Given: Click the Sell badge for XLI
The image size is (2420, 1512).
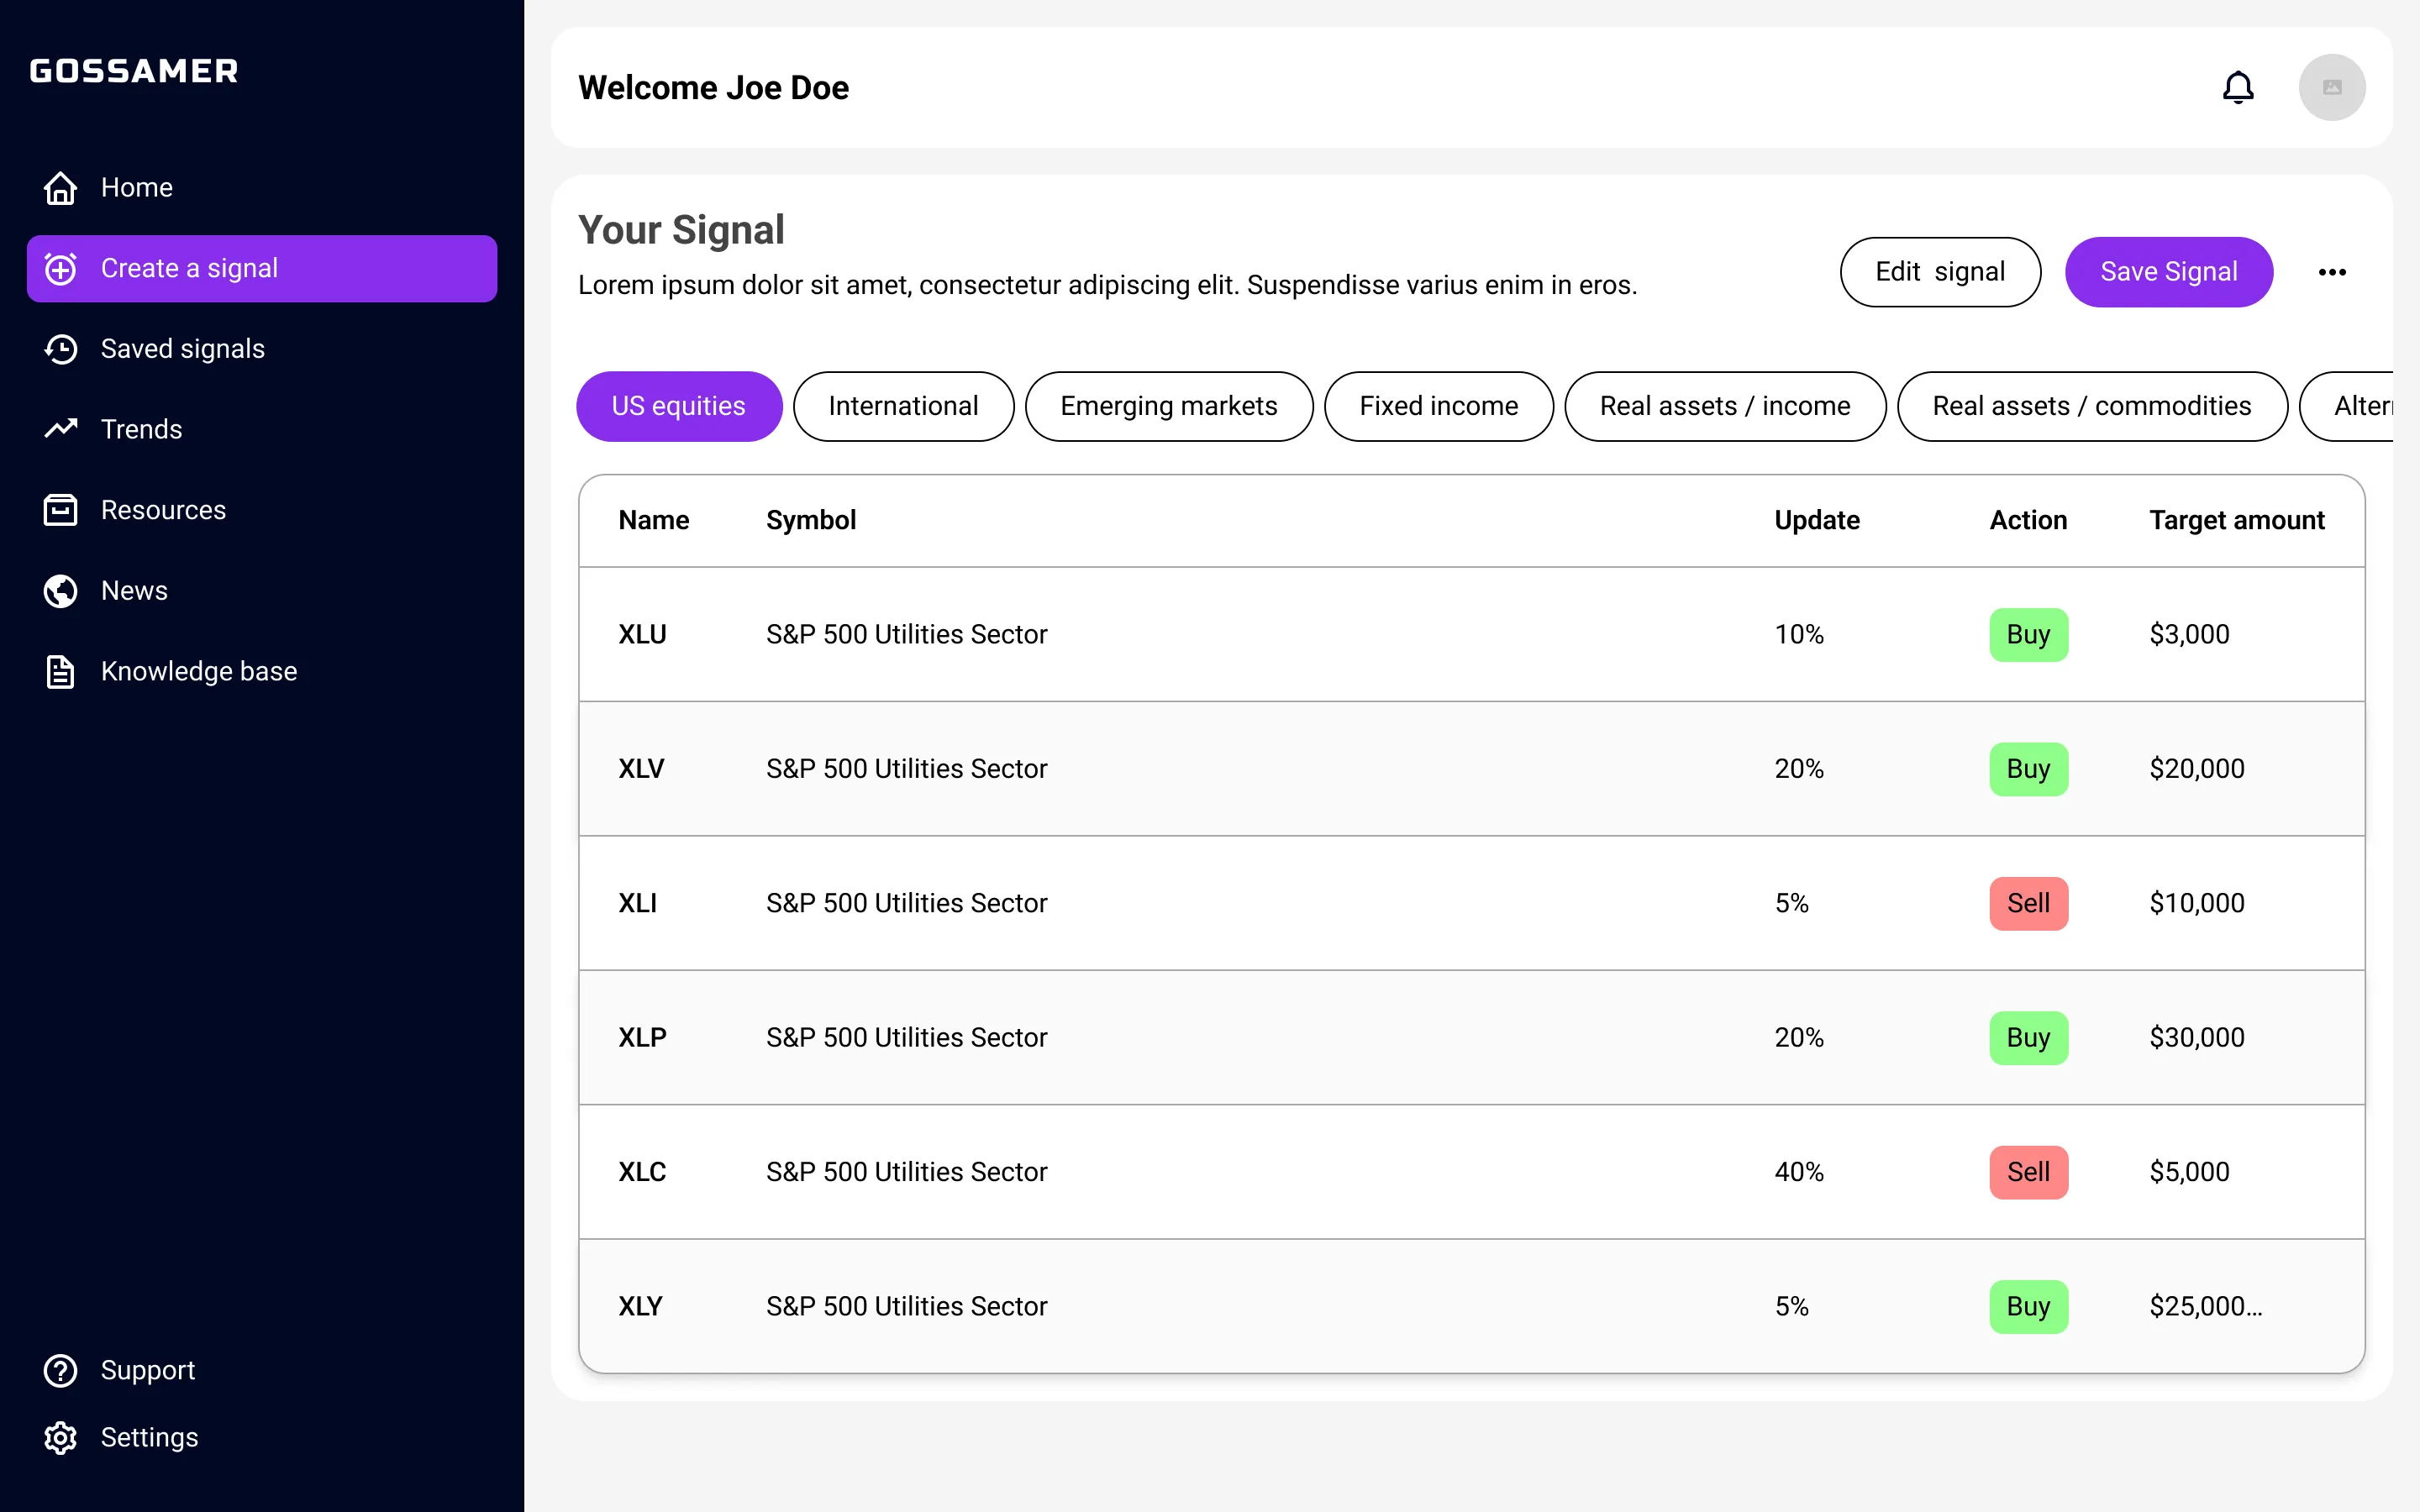Looking at the screenshot, I should pos(2027,903).
